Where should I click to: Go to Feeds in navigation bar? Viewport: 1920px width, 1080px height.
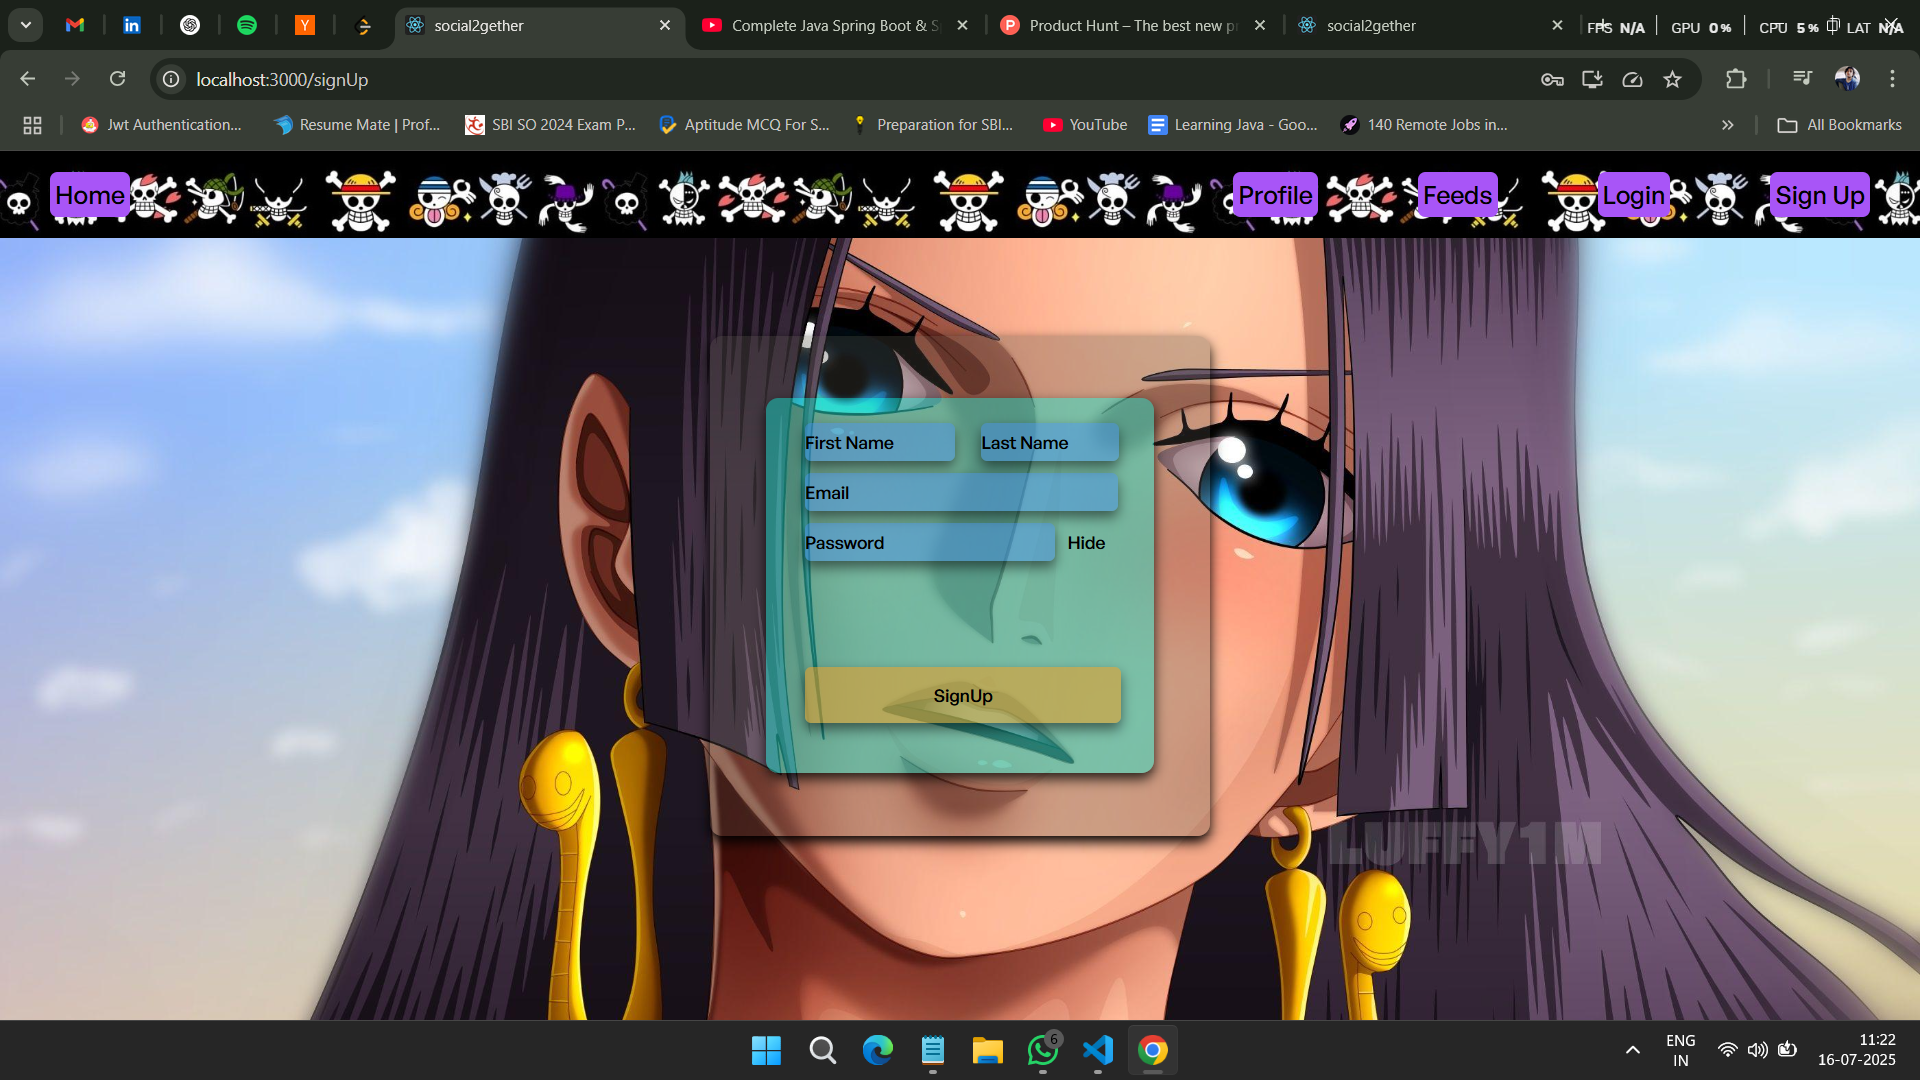(1457, 195)
